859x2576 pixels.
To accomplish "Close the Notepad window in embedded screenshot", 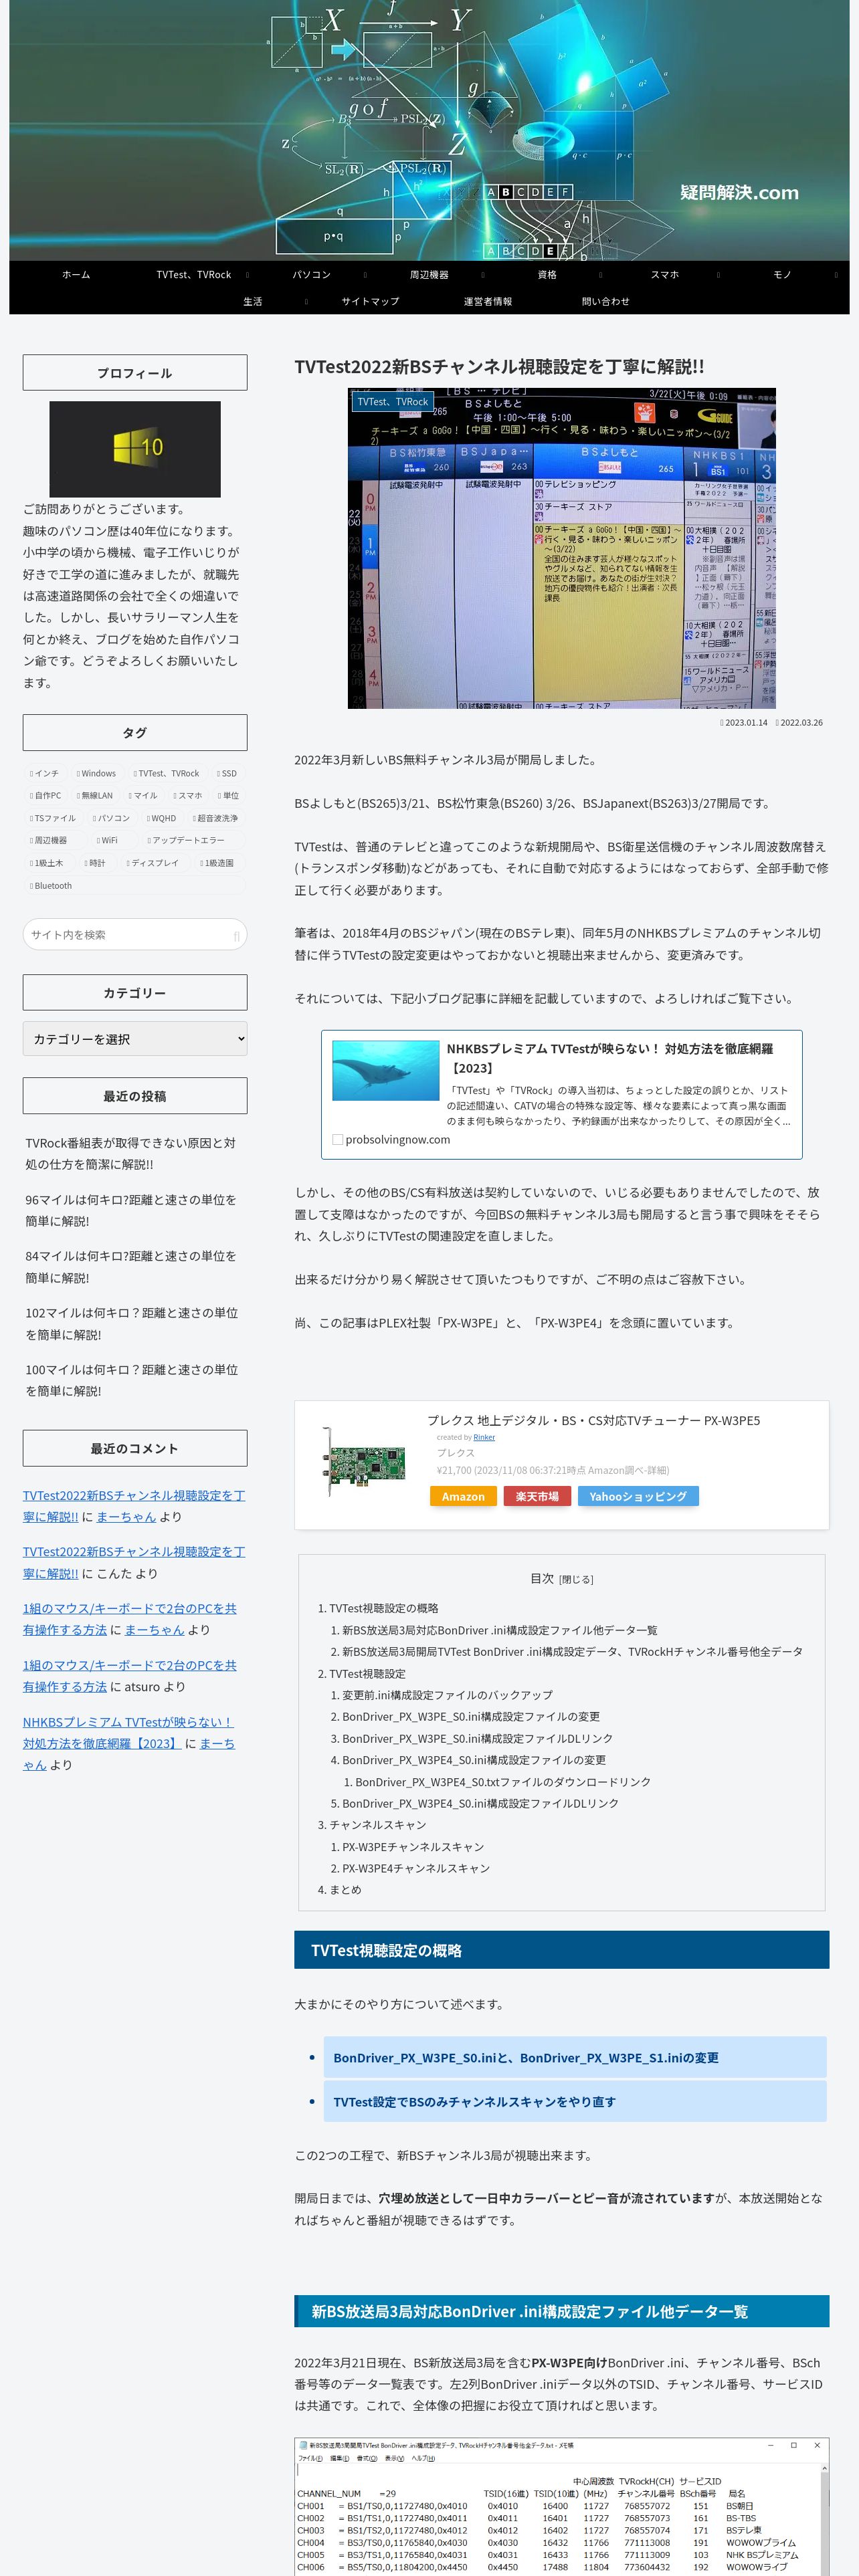I will pos(817,2445).
